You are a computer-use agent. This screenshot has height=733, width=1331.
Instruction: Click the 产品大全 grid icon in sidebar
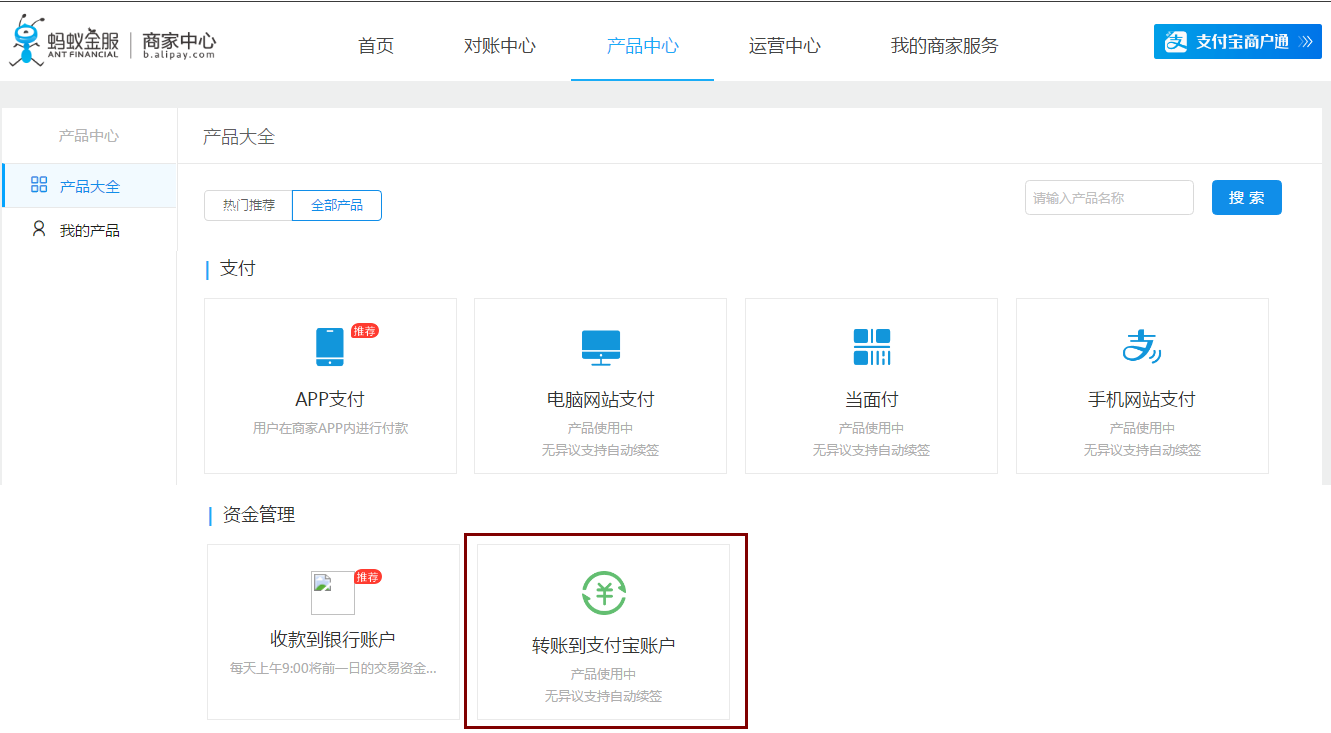(x=39, y=185)
